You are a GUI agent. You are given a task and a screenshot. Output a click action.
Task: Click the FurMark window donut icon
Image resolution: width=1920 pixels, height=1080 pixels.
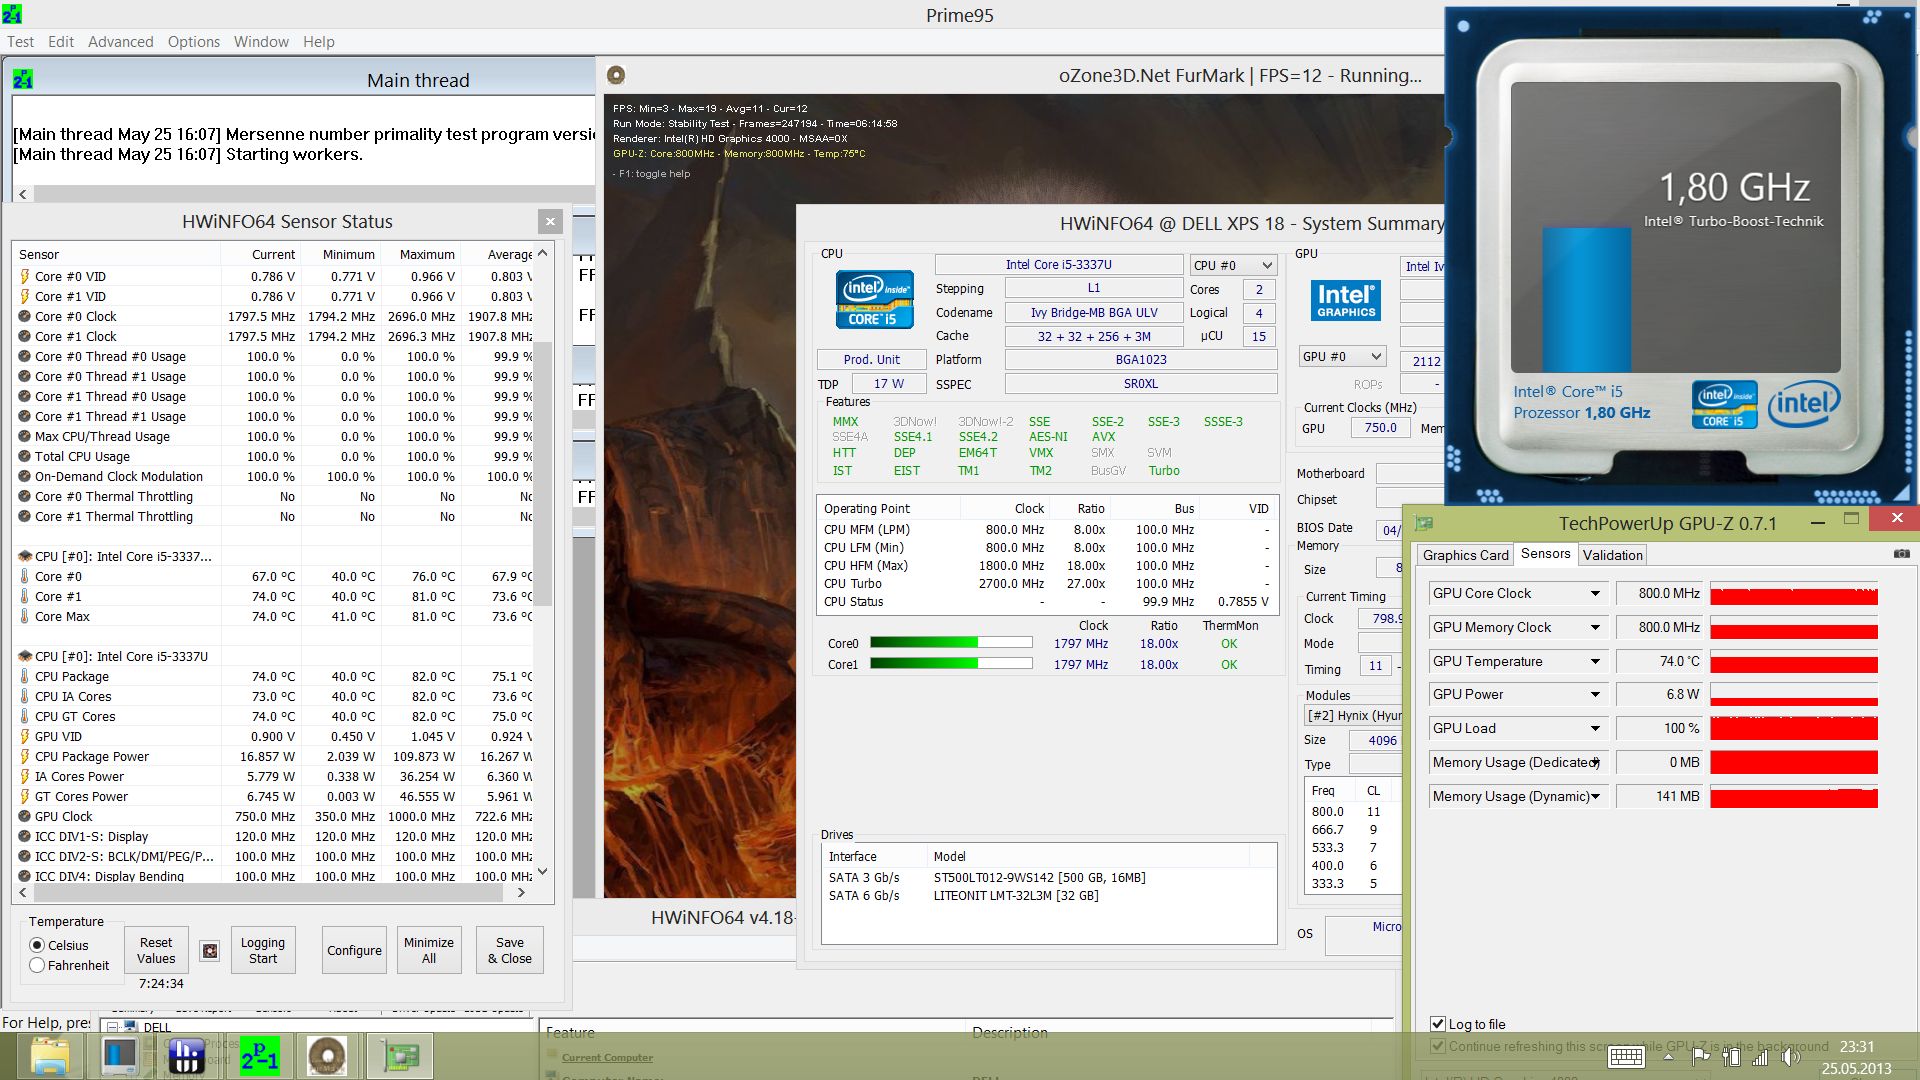click(616, 75)
